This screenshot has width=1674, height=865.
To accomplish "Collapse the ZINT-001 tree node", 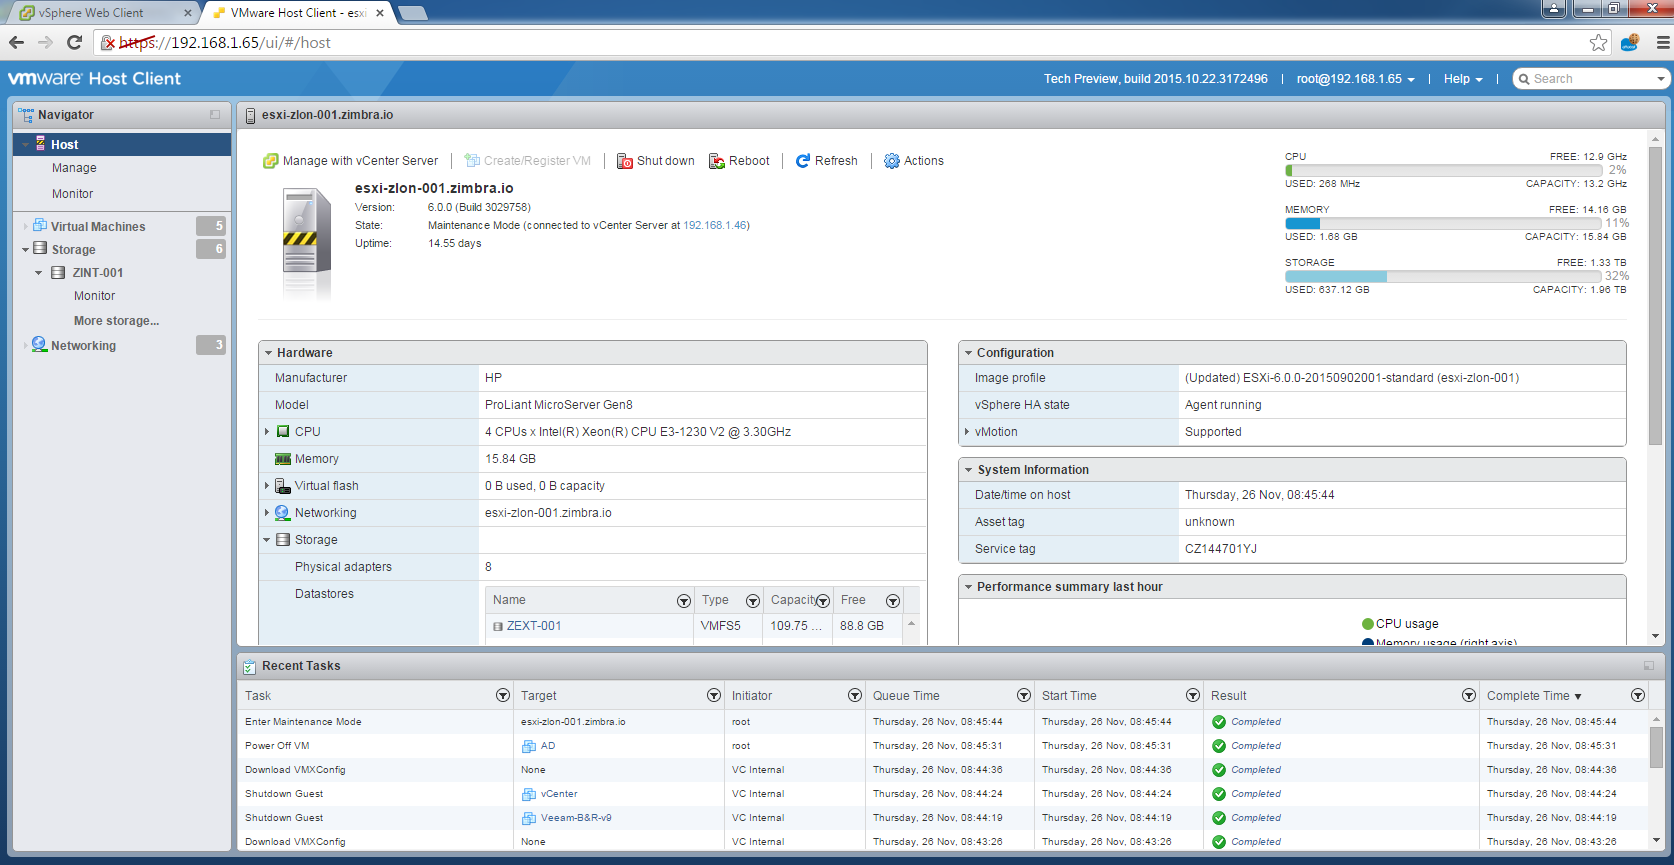I will coord(39,273).
